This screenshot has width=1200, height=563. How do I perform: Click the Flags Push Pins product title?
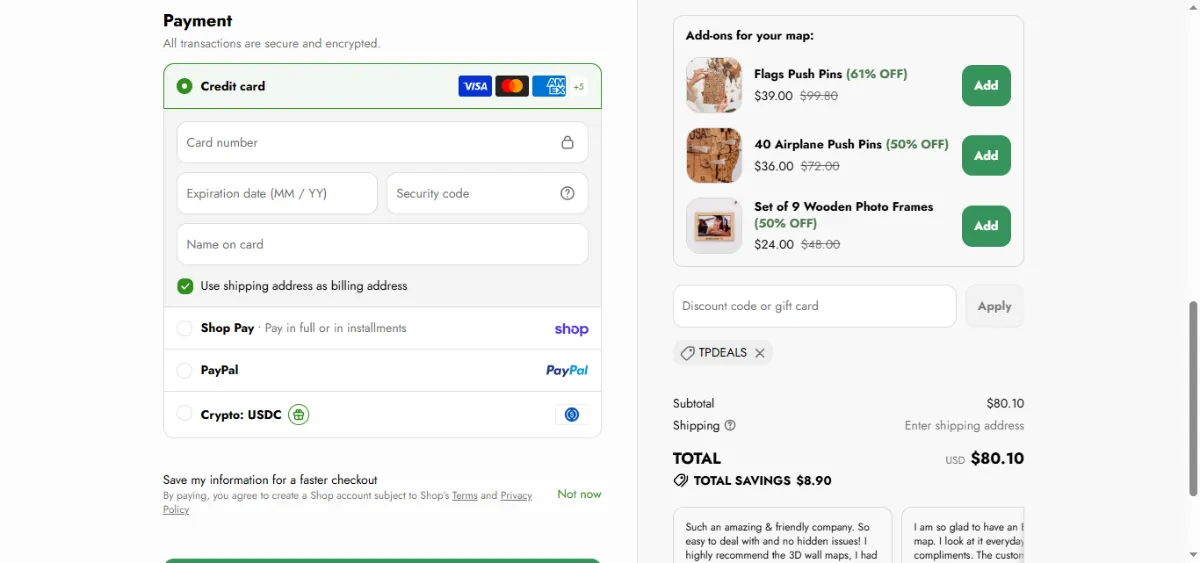pos(799,74)
